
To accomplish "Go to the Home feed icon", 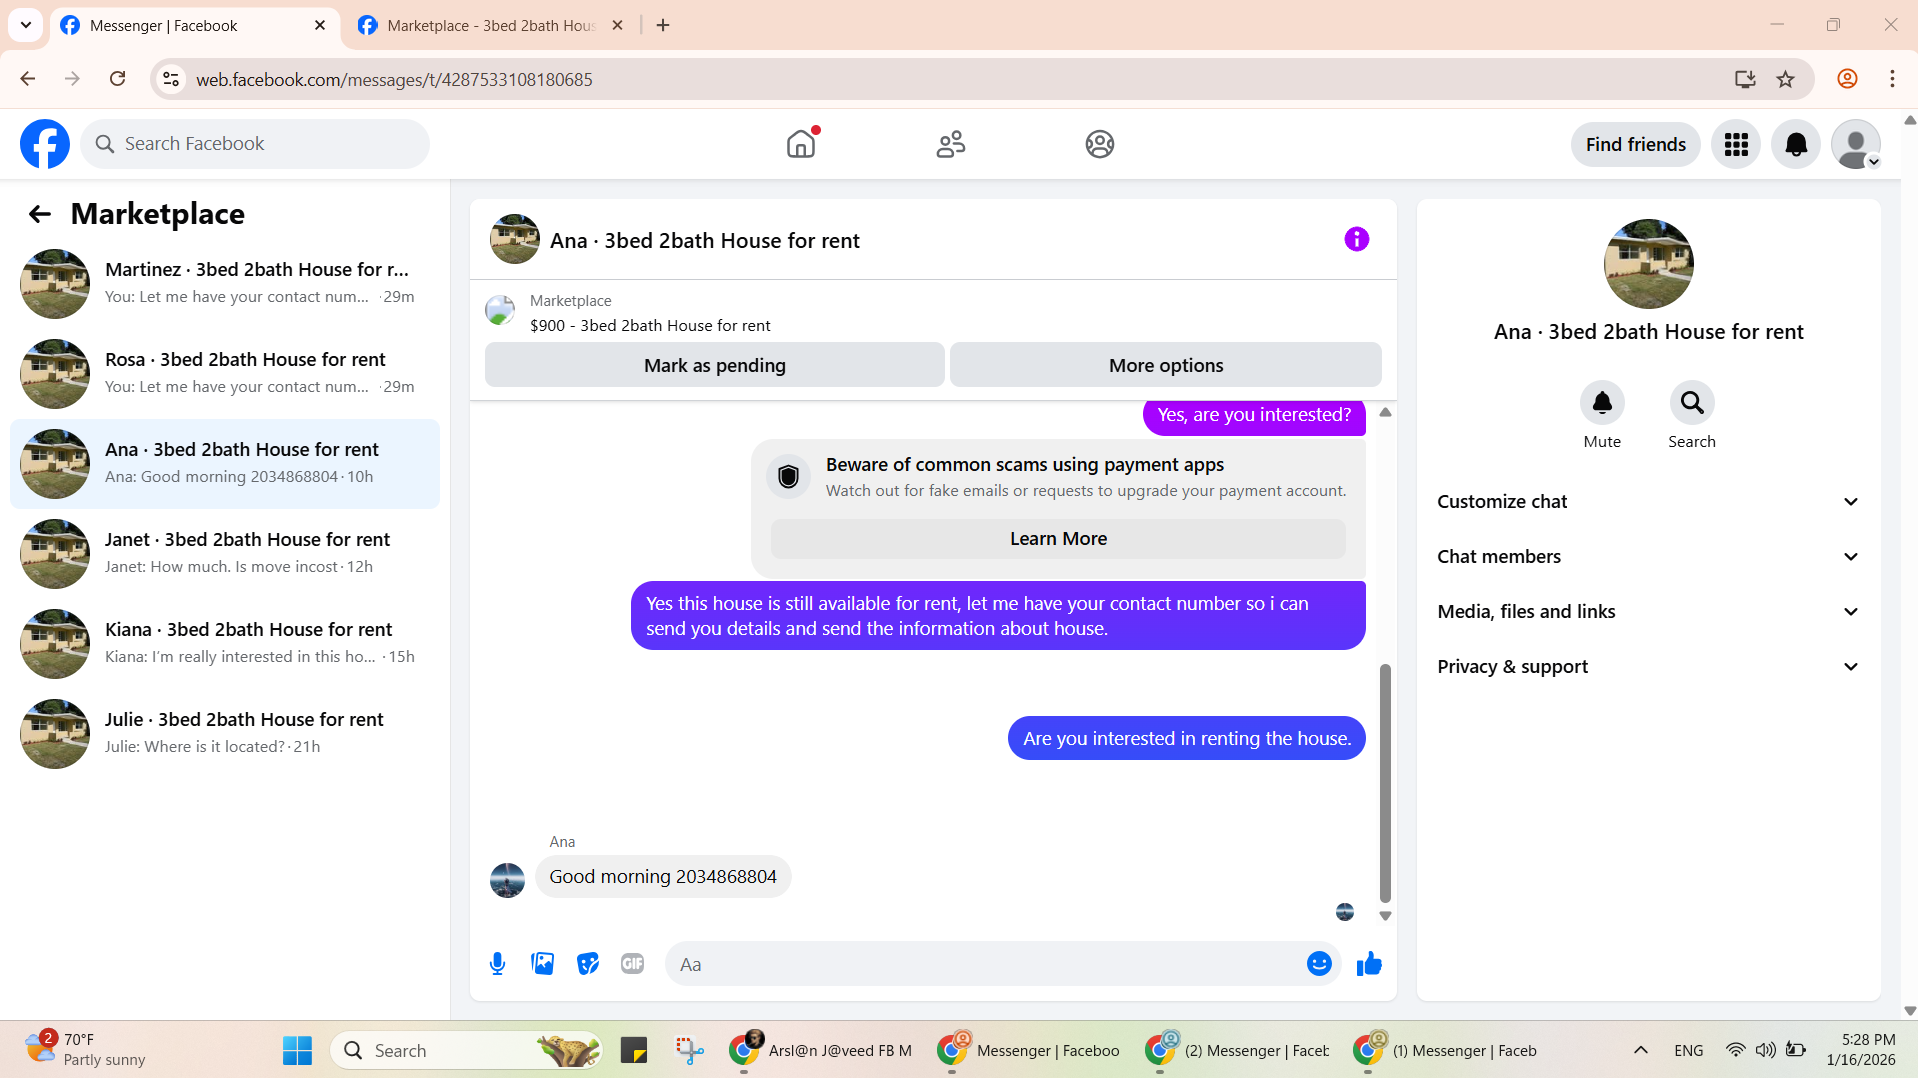I will pyautogui.click(x=801, y=144).
